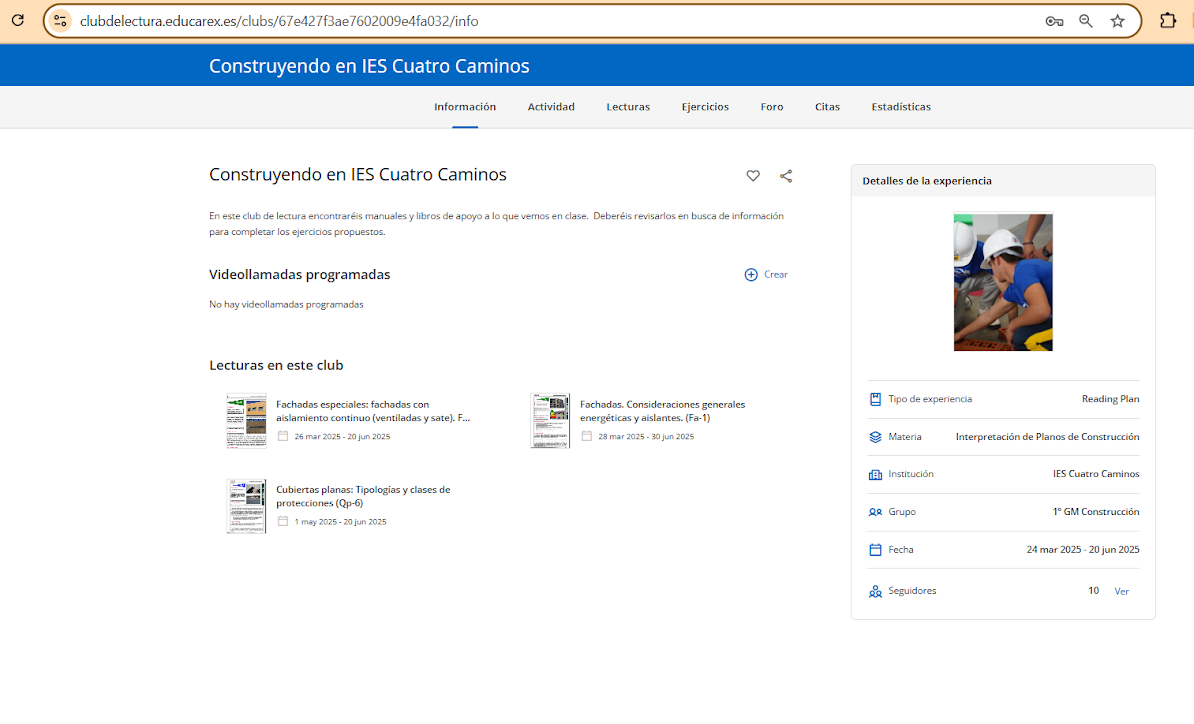Open the Actividad tab
The image size is (1194, 724).
coord(551,107)
